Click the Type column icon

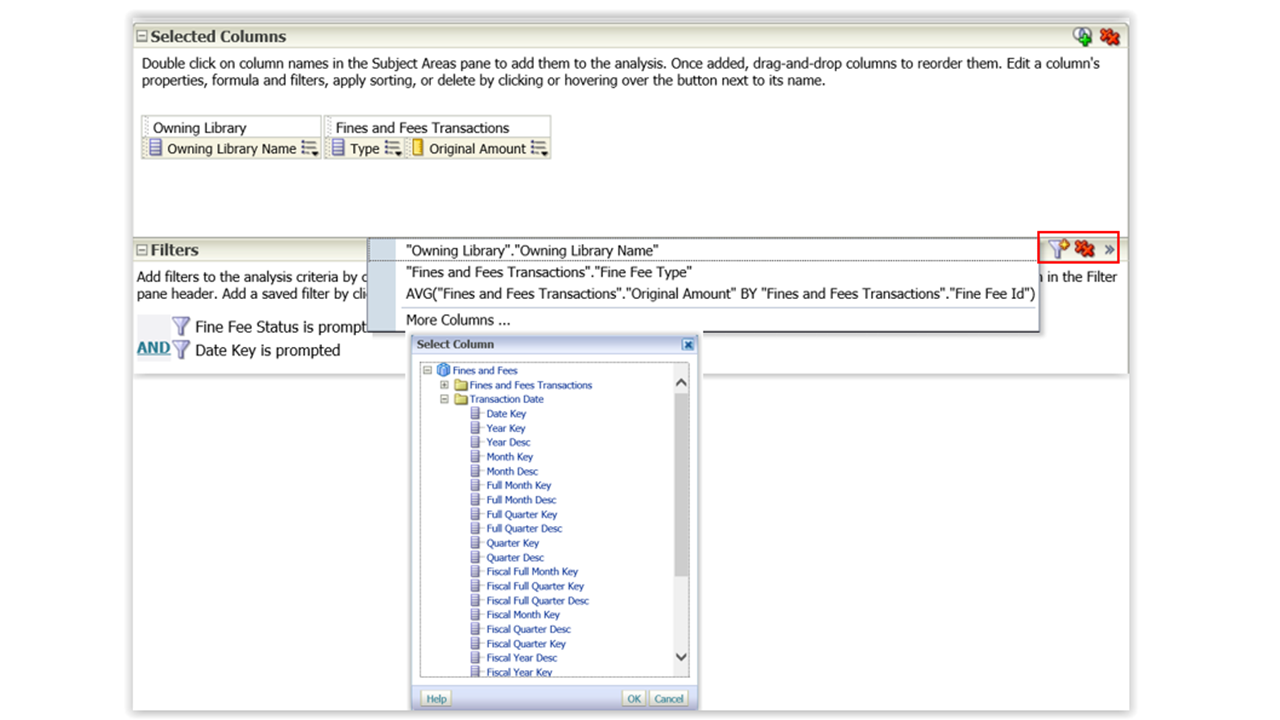point(338,148)
